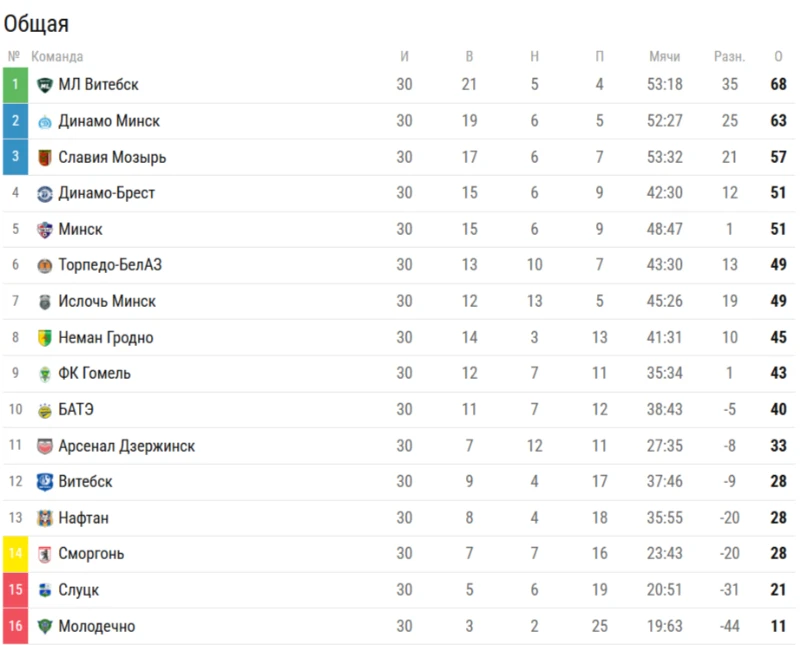
Task: Click the Неман Гродно yellow-green crest
Action: pos(45,338)
